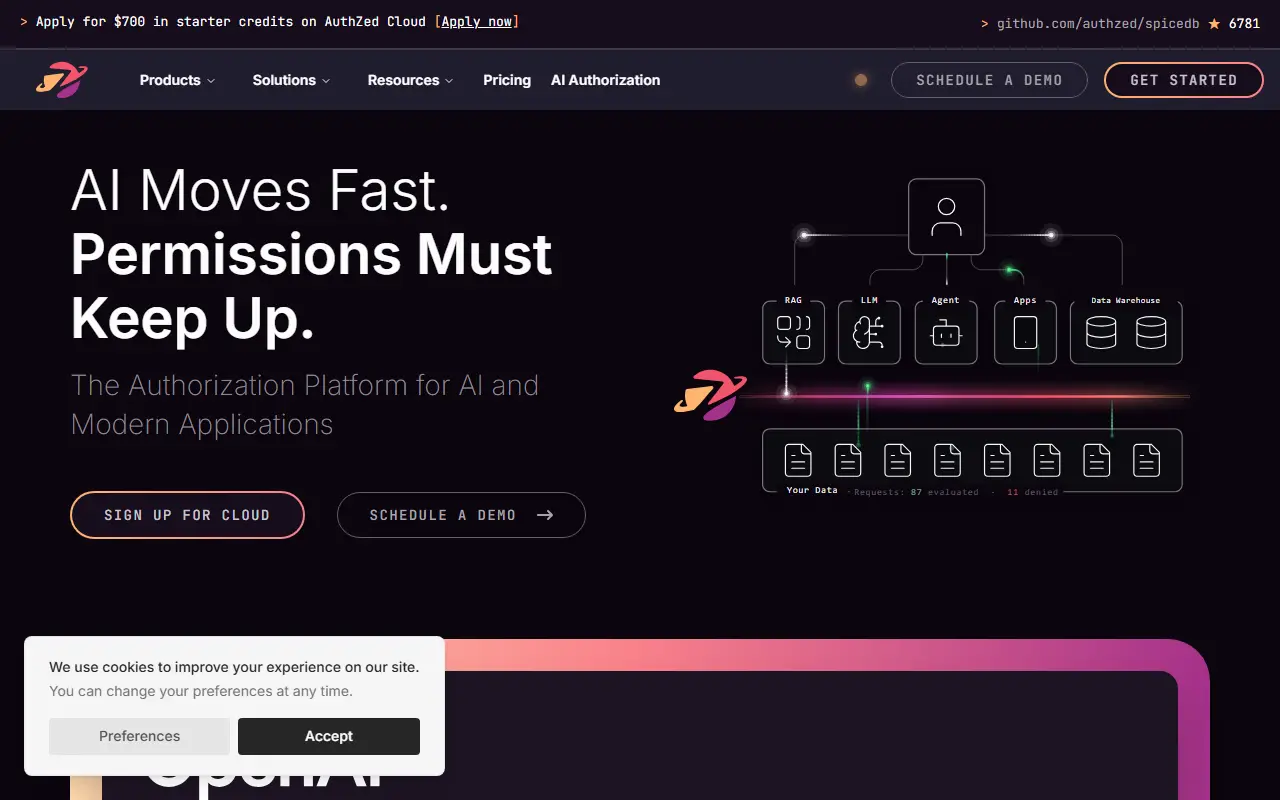The height and width of the screenshot is (800, 1280).
Task: Click the planet logo beside the diagram's pink line
Action: tap(710, 395)
